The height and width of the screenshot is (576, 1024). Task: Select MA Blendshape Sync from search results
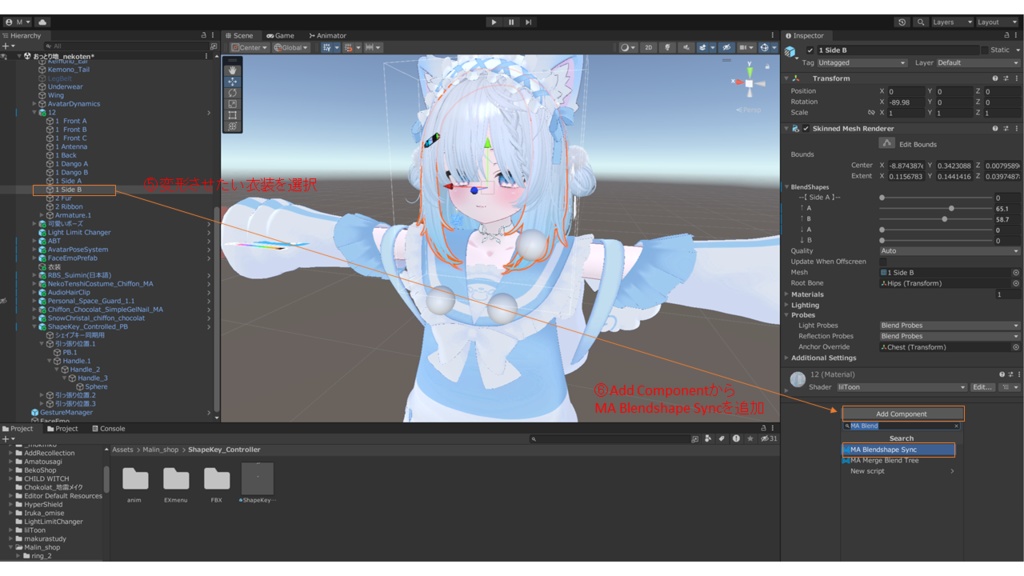pos(899,450)
